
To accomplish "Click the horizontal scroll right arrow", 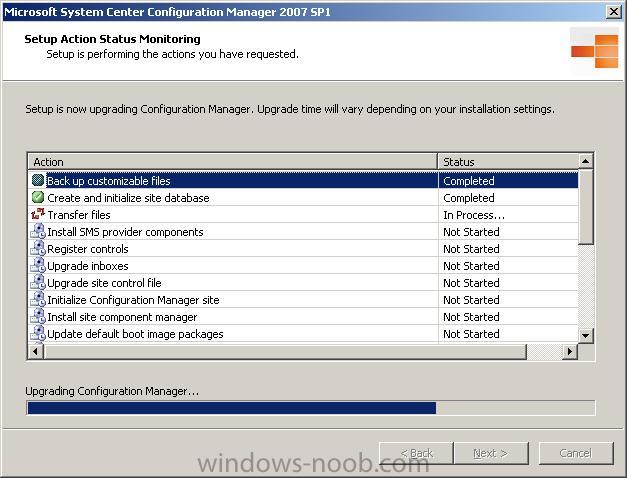I will pyautogui.click(x=570, y=352).
